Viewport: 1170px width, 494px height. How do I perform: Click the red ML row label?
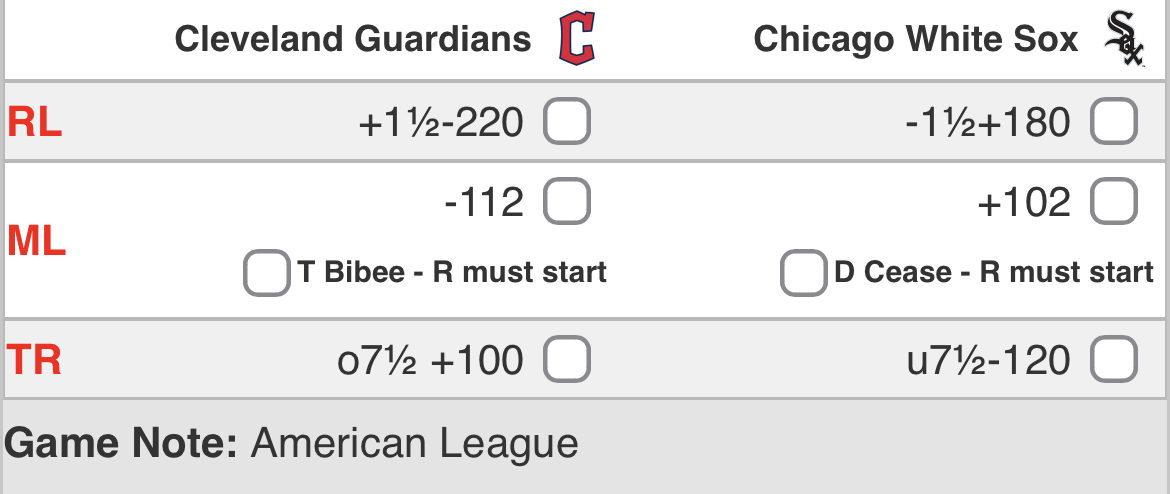[x=37, y=241]
